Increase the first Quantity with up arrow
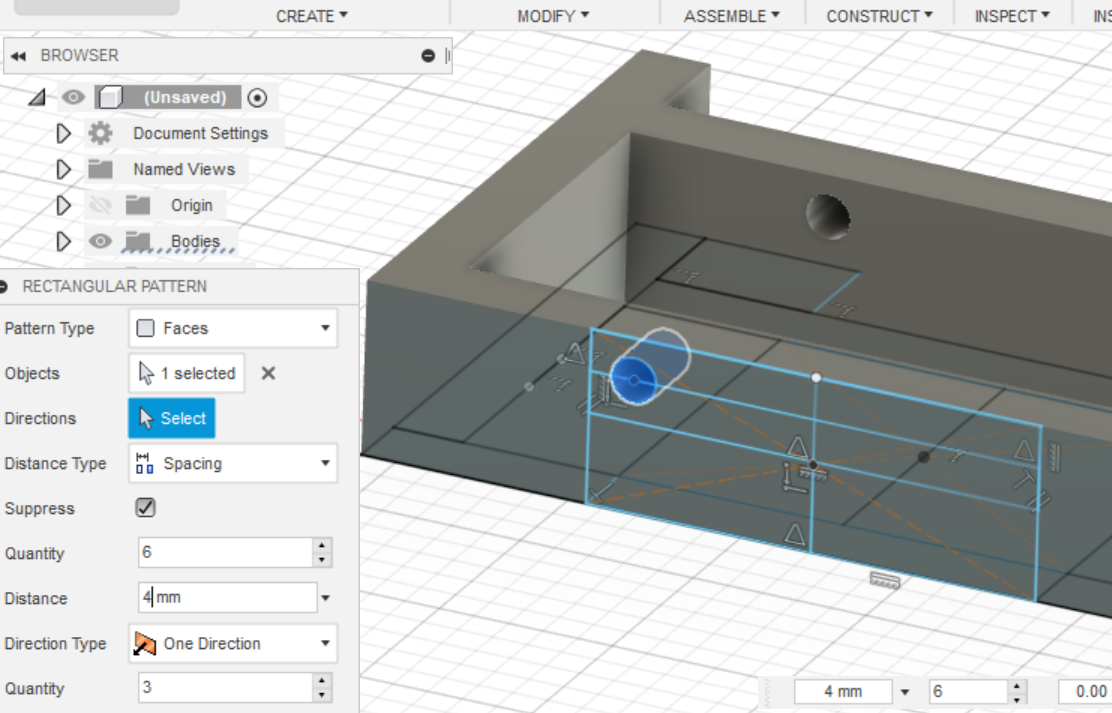This screenshot has height=713, width=1112. pyautogui.click(x=322, y=545)
